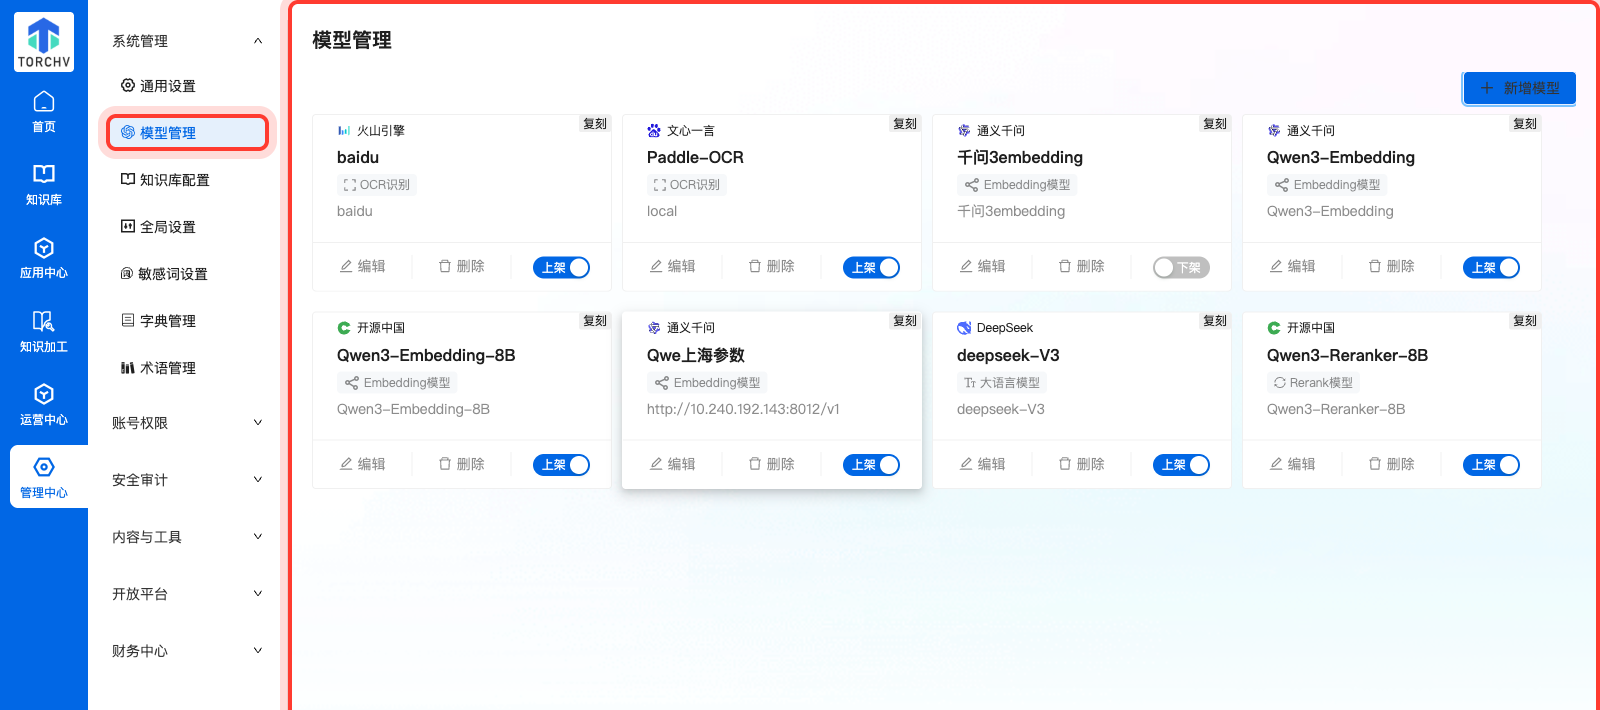Open 敏感词设置 menu item
Viewport: 1600px width, 710px height.
click(186, 274)
